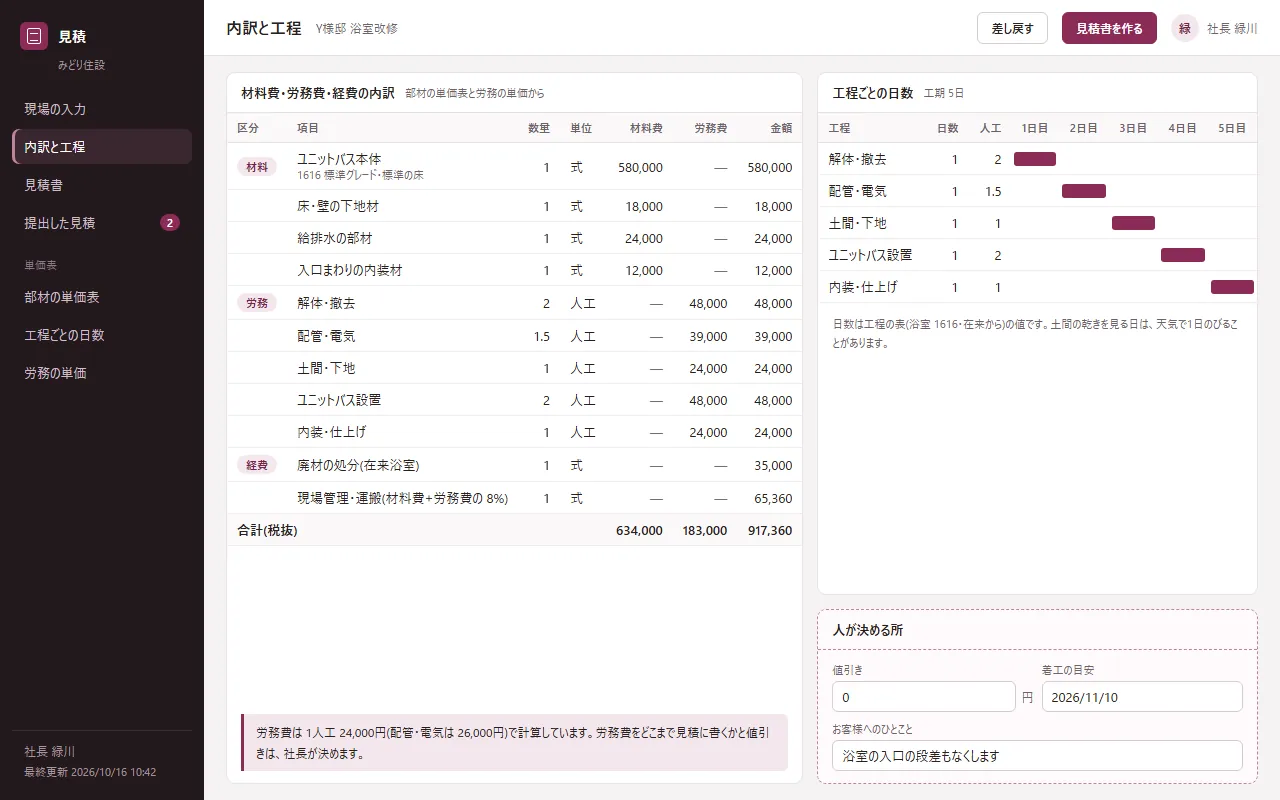Viewport: 1280px width, 800px height.
Task: Select the 給排水の部材 row label
Action: [335, 238]
